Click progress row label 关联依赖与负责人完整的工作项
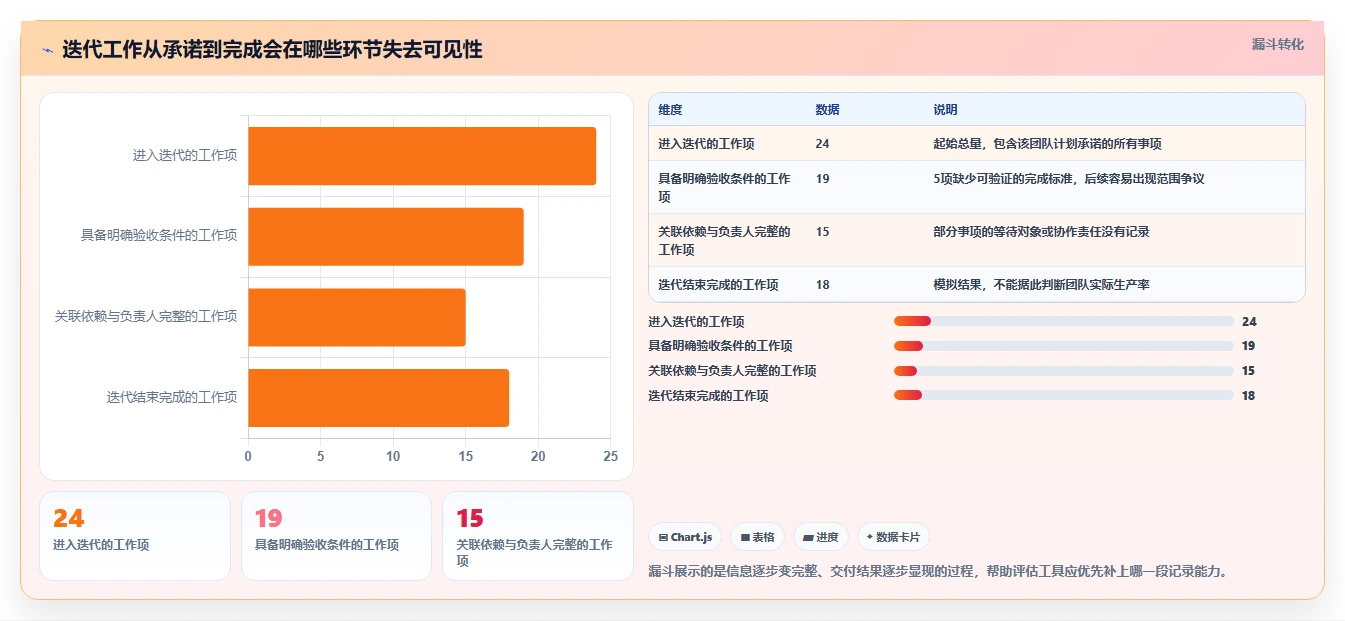Viewport: 1345px width, 621px height. 732,371
